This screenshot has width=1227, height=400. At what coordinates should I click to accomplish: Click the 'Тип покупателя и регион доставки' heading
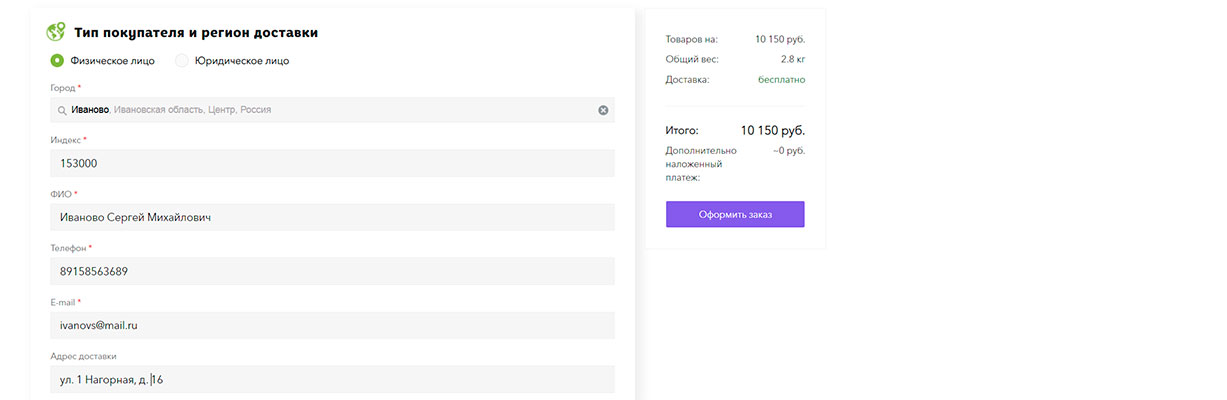pyautogui.click(x=196, y=33)
